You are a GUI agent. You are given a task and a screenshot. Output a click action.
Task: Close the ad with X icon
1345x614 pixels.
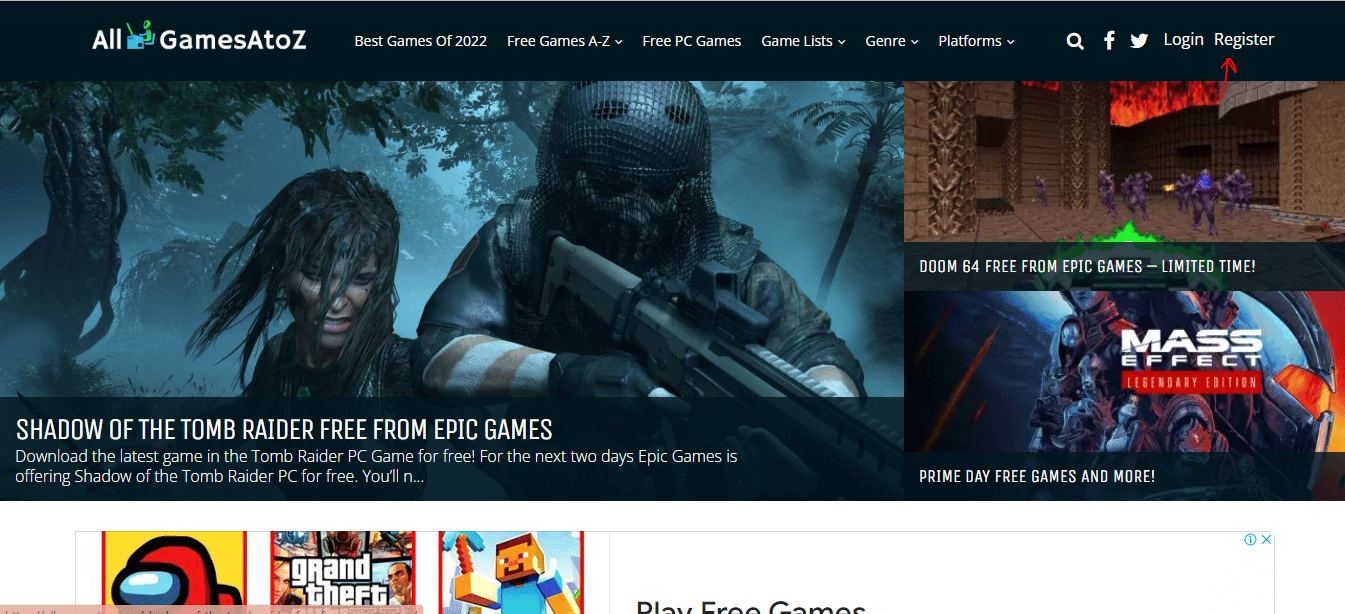click(1265, 540)
